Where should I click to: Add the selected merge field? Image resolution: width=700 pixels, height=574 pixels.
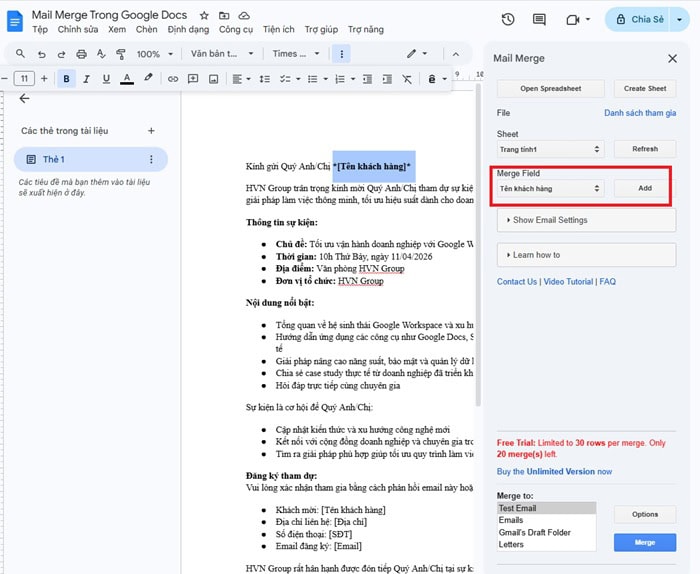coord(645,188)
